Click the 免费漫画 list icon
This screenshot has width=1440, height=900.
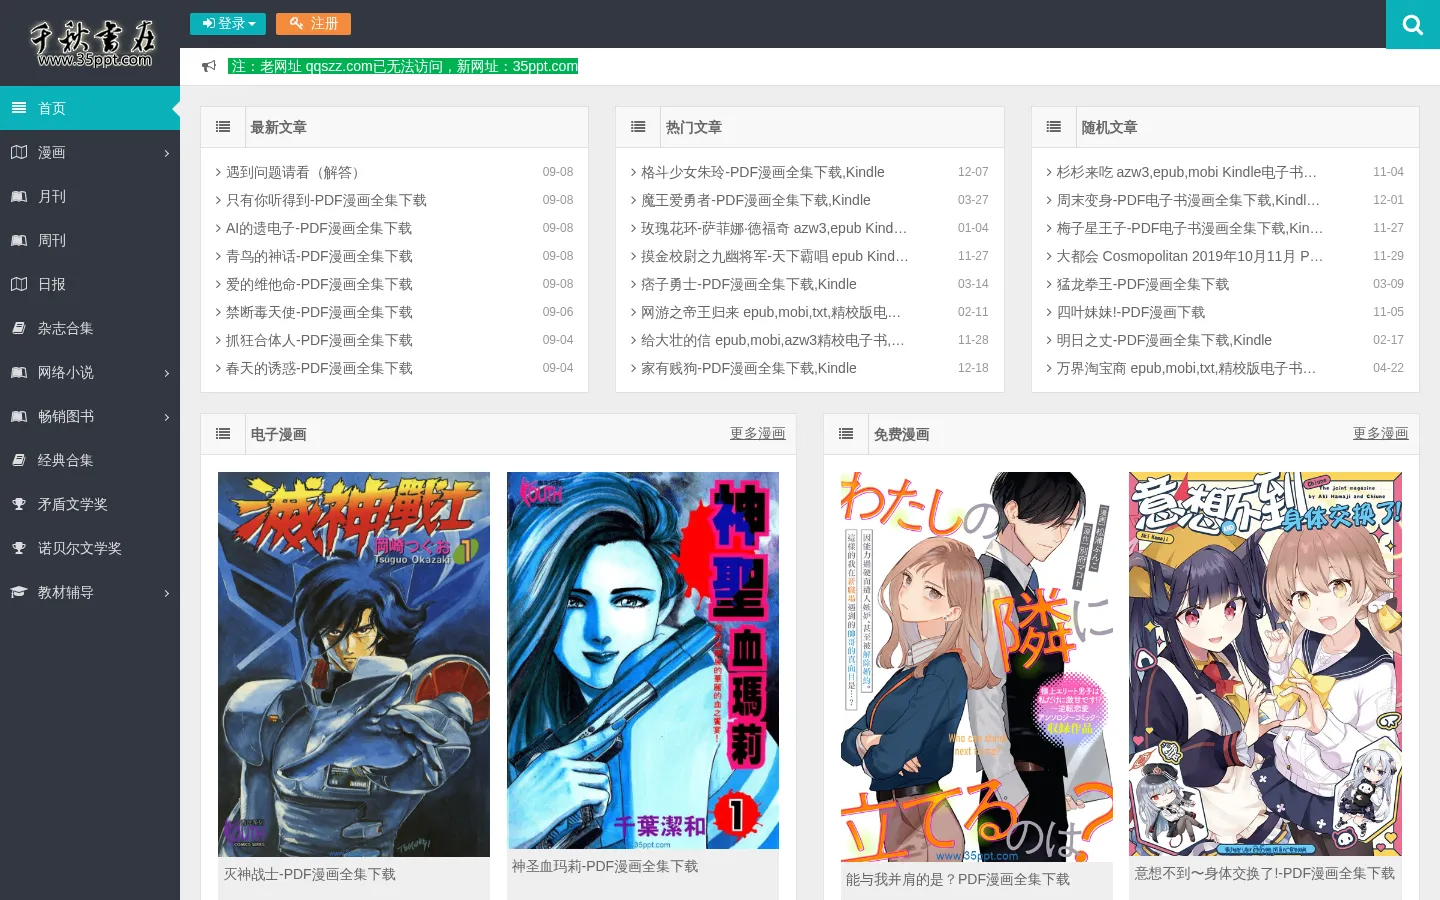pos(846,434)
